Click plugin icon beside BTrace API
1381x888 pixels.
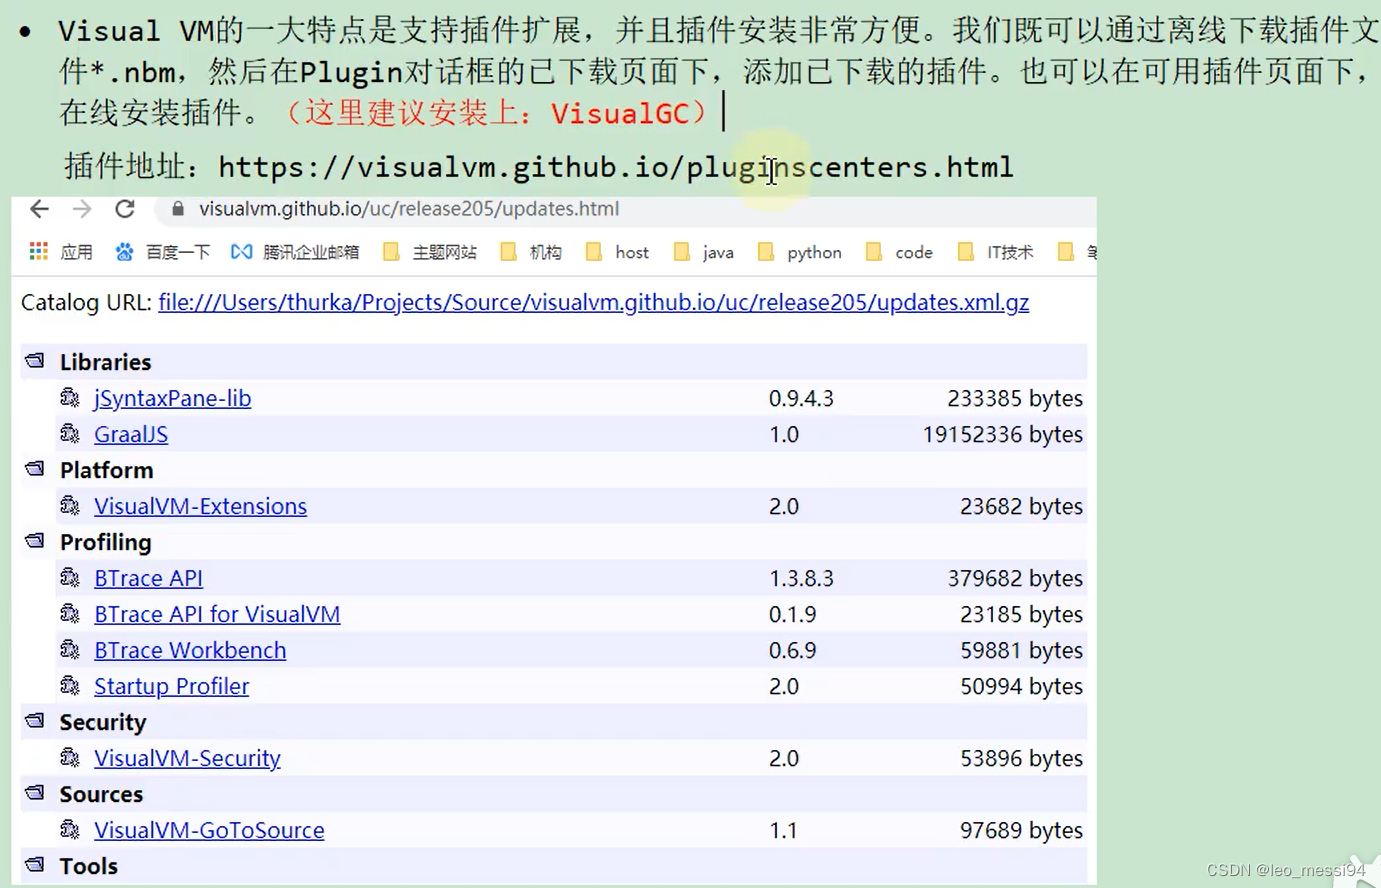click(x=70, y=577)
